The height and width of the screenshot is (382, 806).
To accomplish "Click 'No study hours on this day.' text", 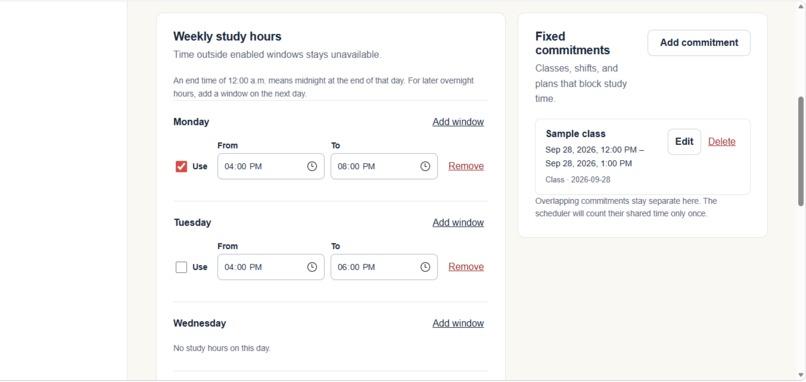I will tap(222, 348).
